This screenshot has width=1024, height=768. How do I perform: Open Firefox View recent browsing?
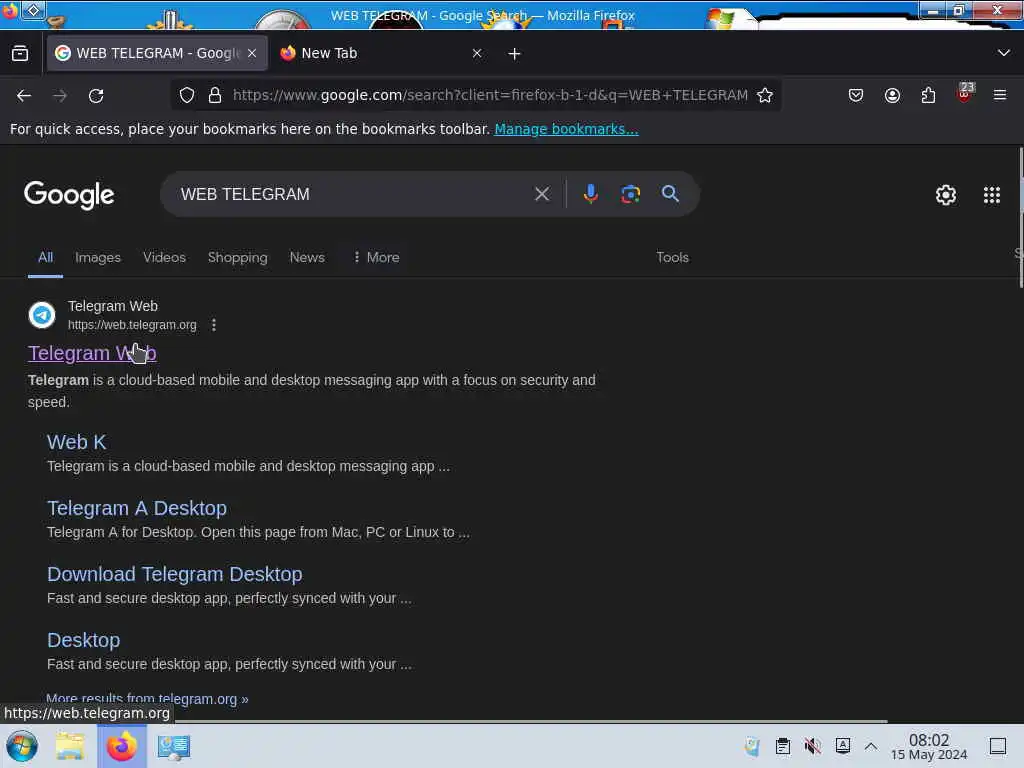click(20, 54)
